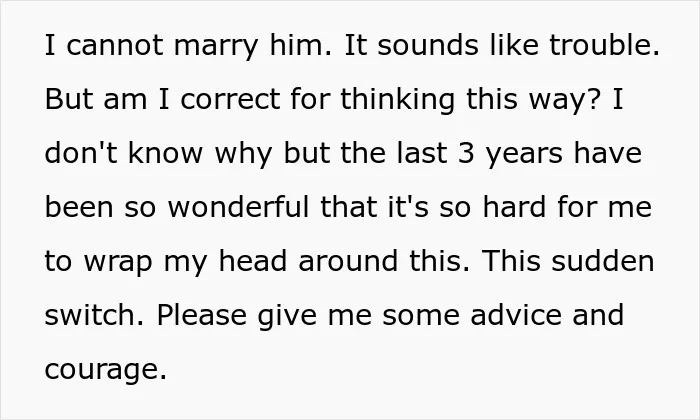Click the word 'advice' in the sixth line
700x420 pixels.
coord(516,315)
